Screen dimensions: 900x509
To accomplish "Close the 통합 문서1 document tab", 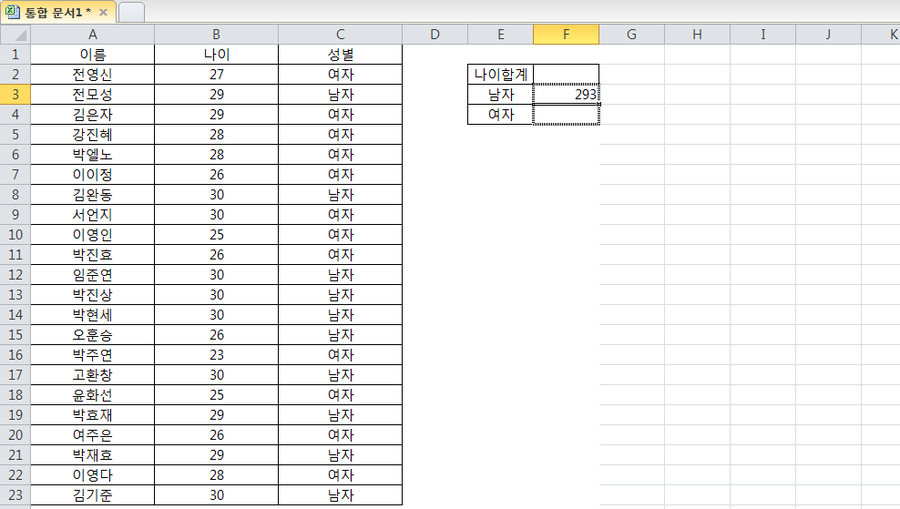I will tap(103, 12).
